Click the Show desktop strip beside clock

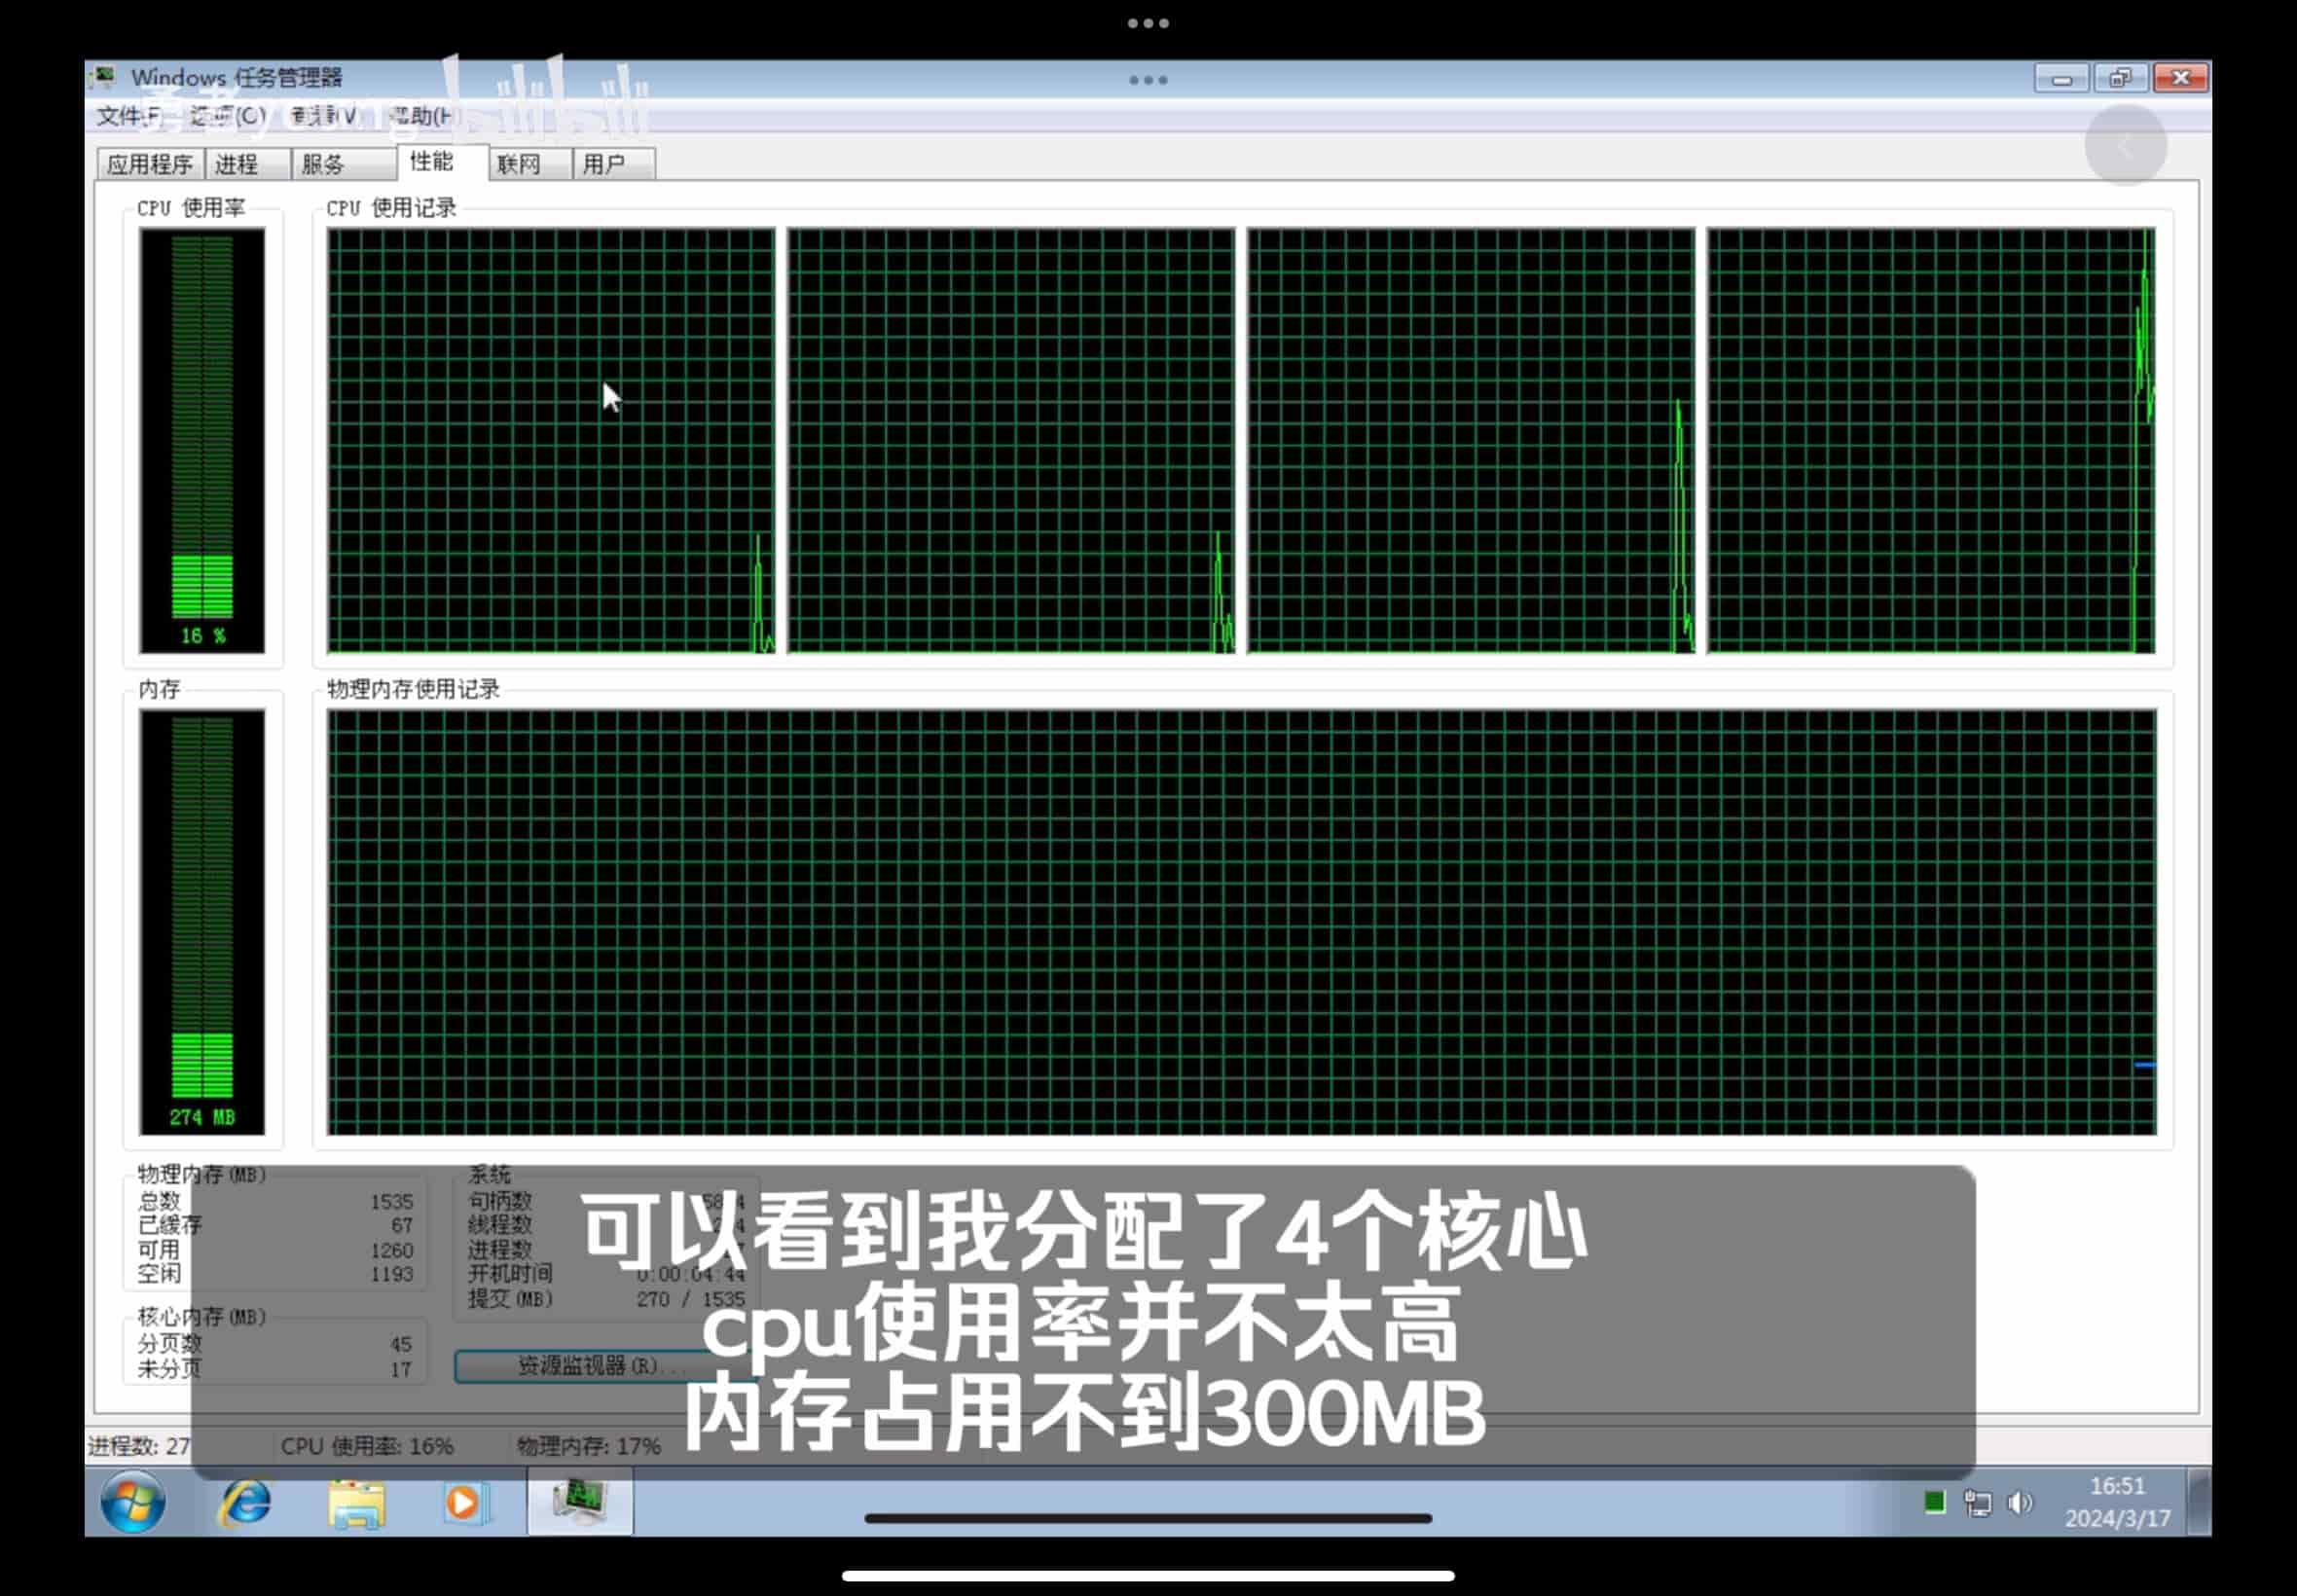click(2199, 1502)
